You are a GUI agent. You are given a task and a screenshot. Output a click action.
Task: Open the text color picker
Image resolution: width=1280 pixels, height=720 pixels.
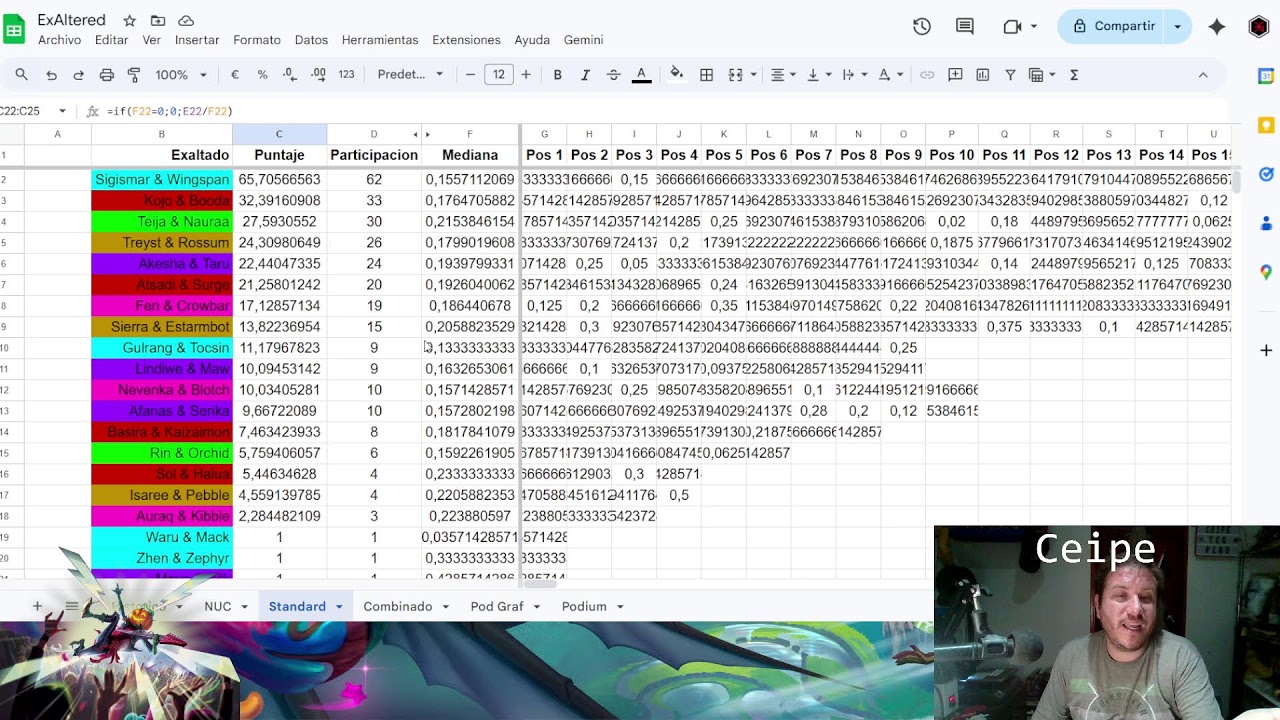642,75
